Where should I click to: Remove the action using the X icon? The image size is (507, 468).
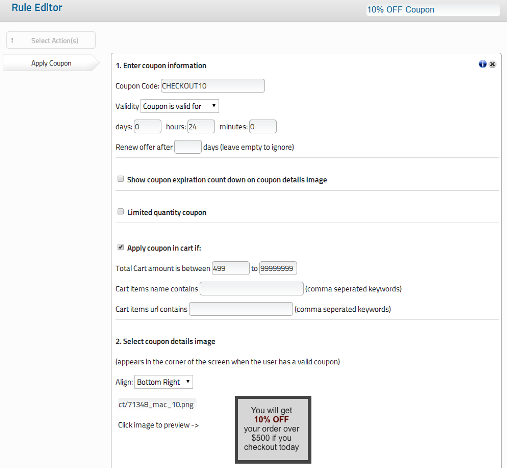click(x=492, y=64)
